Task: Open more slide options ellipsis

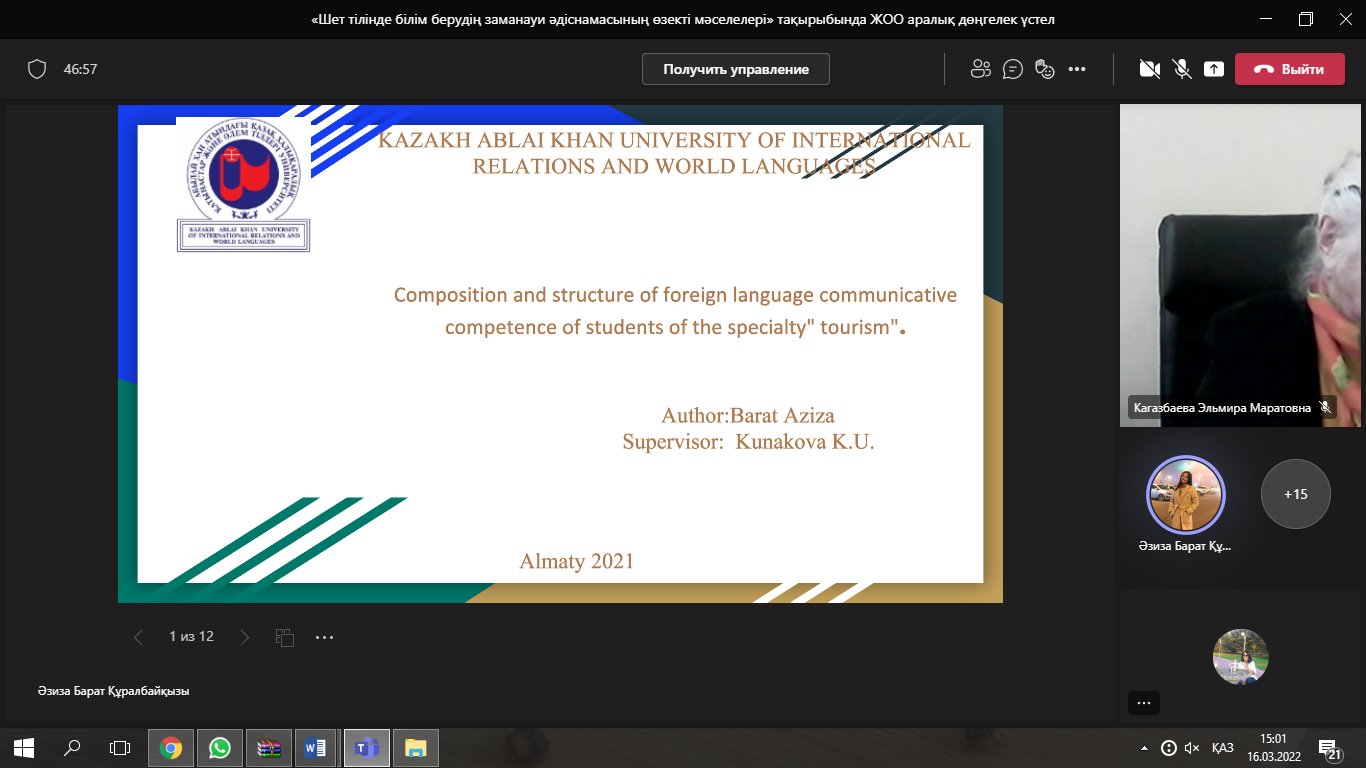Action: [x=324, y=637]
